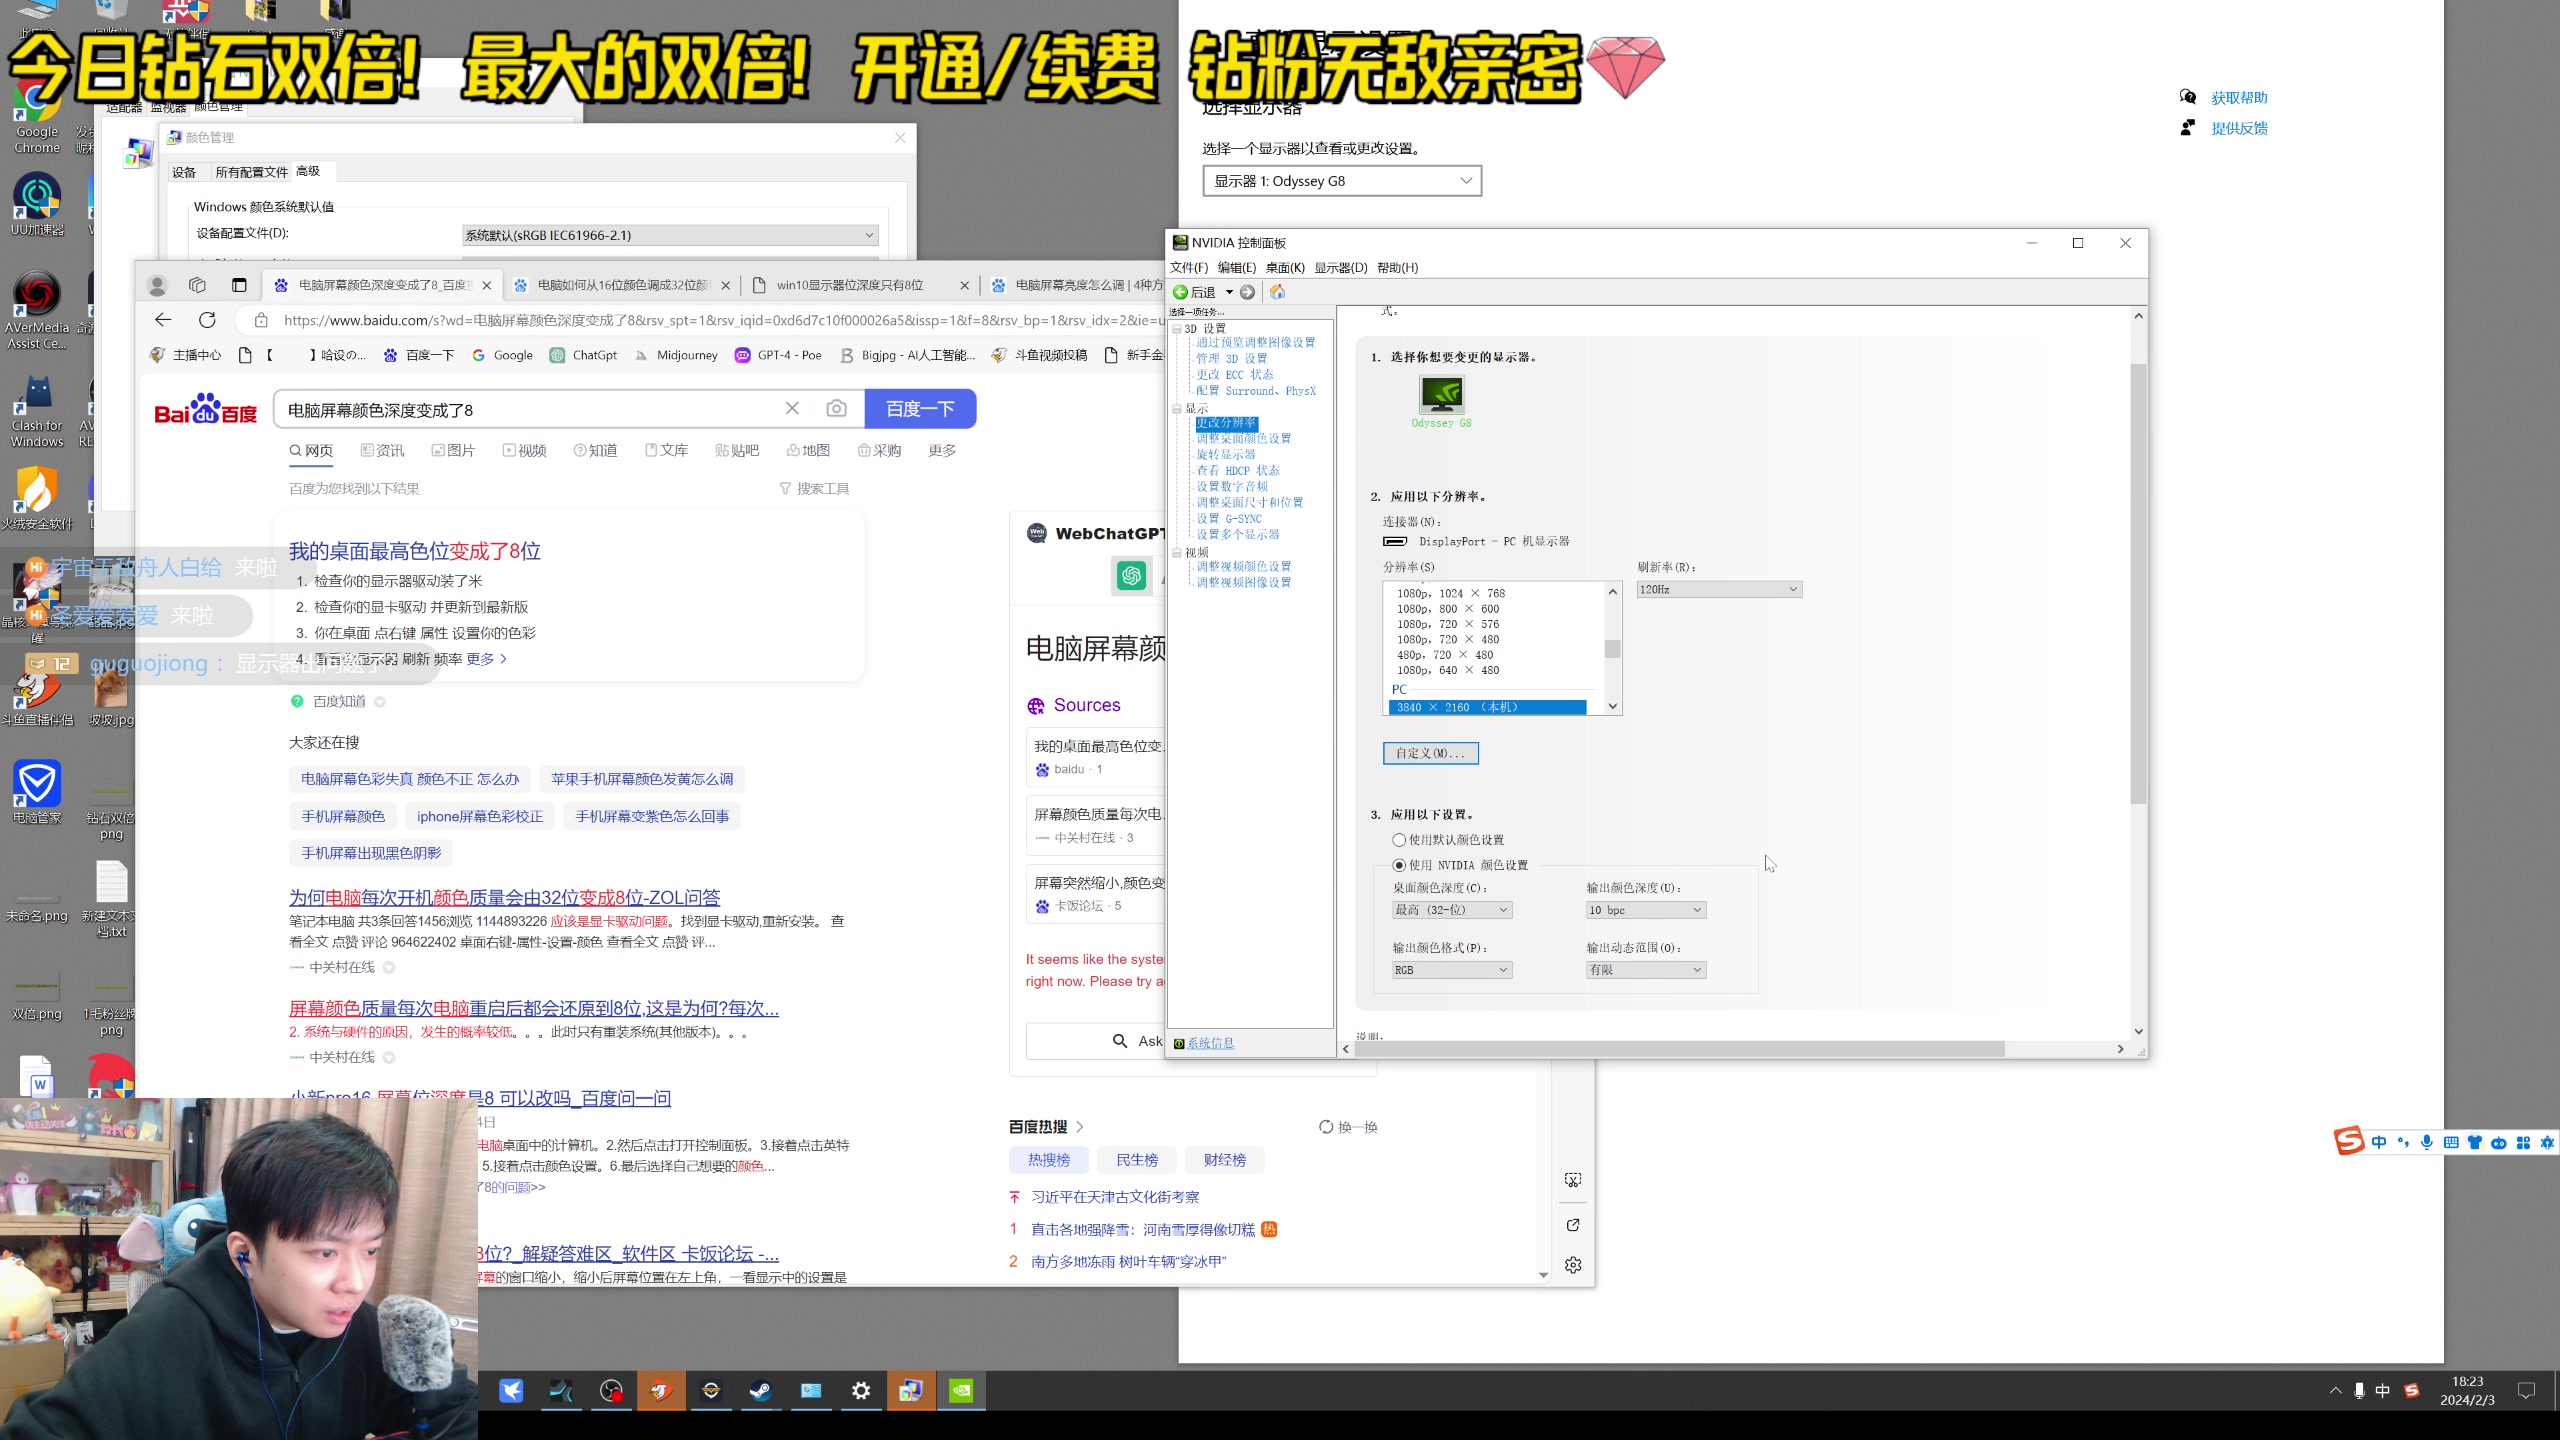2560x1440 pixels.
Task: Collapse the 3D 设置 tree branch
Action: point(1176,328)
